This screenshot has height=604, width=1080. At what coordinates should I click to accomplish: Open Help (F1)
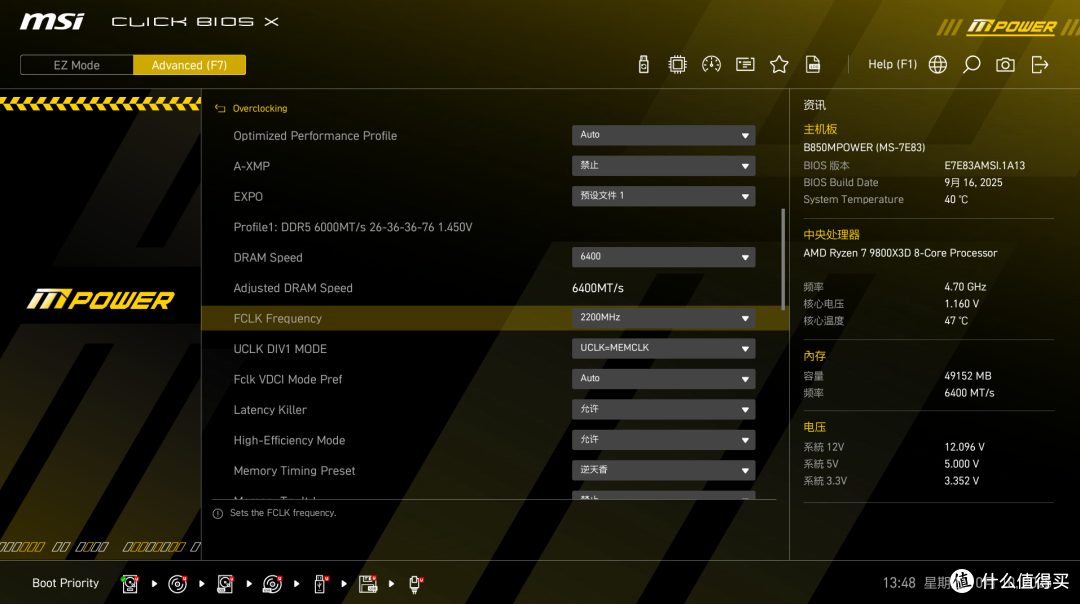pyautogui.click(x=892, y=65)
